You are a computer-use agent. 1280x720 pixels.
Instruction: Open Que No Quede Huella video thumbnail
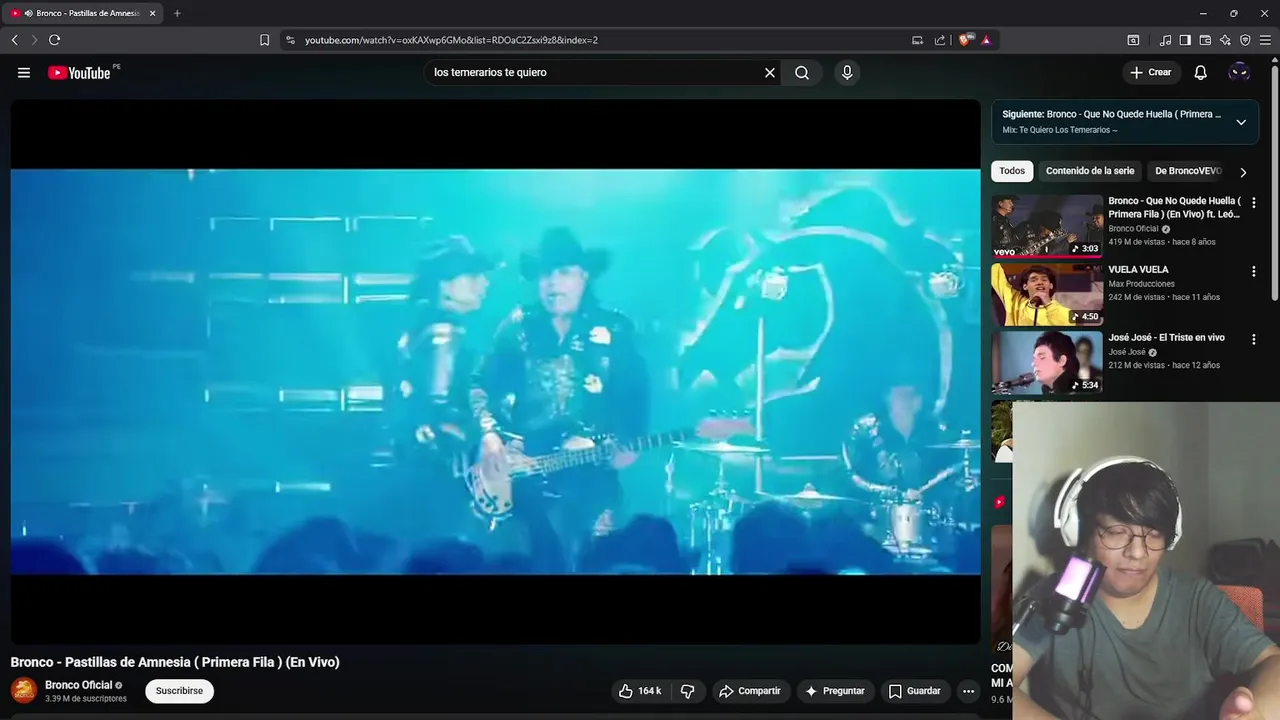pyautogui.click(x=1047, y=226)
